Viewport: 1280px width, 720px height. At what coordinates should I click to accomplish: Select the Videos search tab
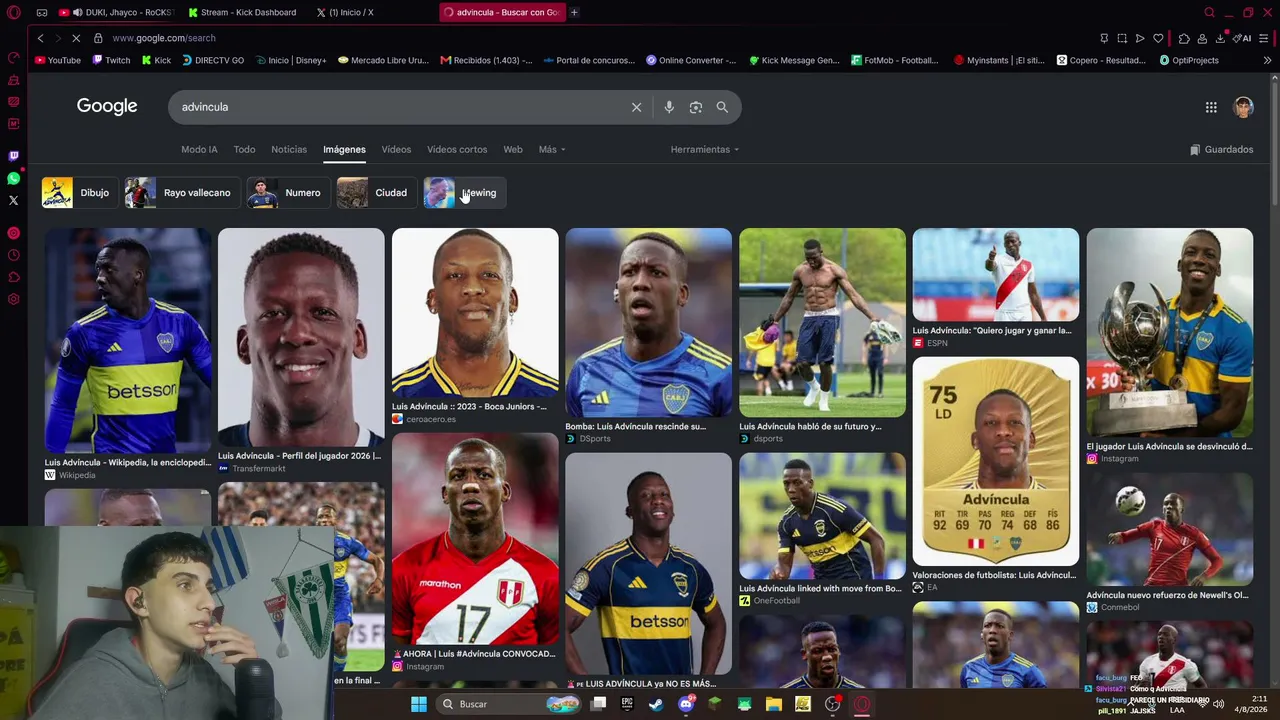click(396, 149)
